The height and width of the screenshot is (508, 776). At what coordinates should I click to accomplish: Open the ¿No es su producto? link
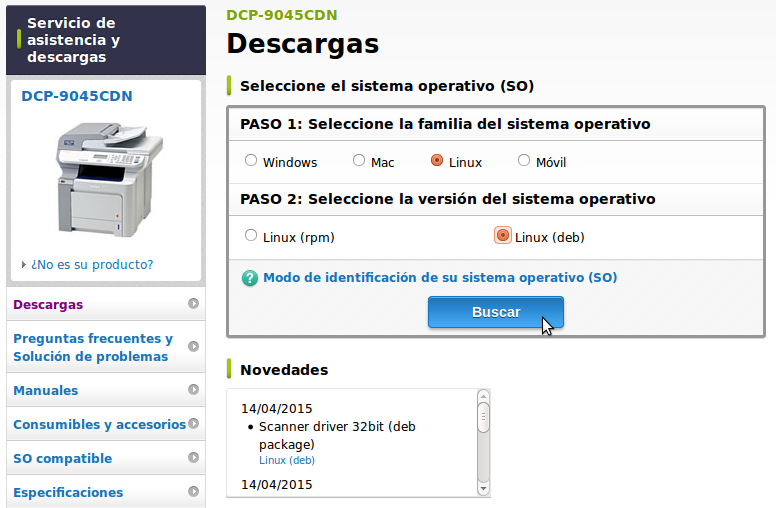(x=92, y=265)
